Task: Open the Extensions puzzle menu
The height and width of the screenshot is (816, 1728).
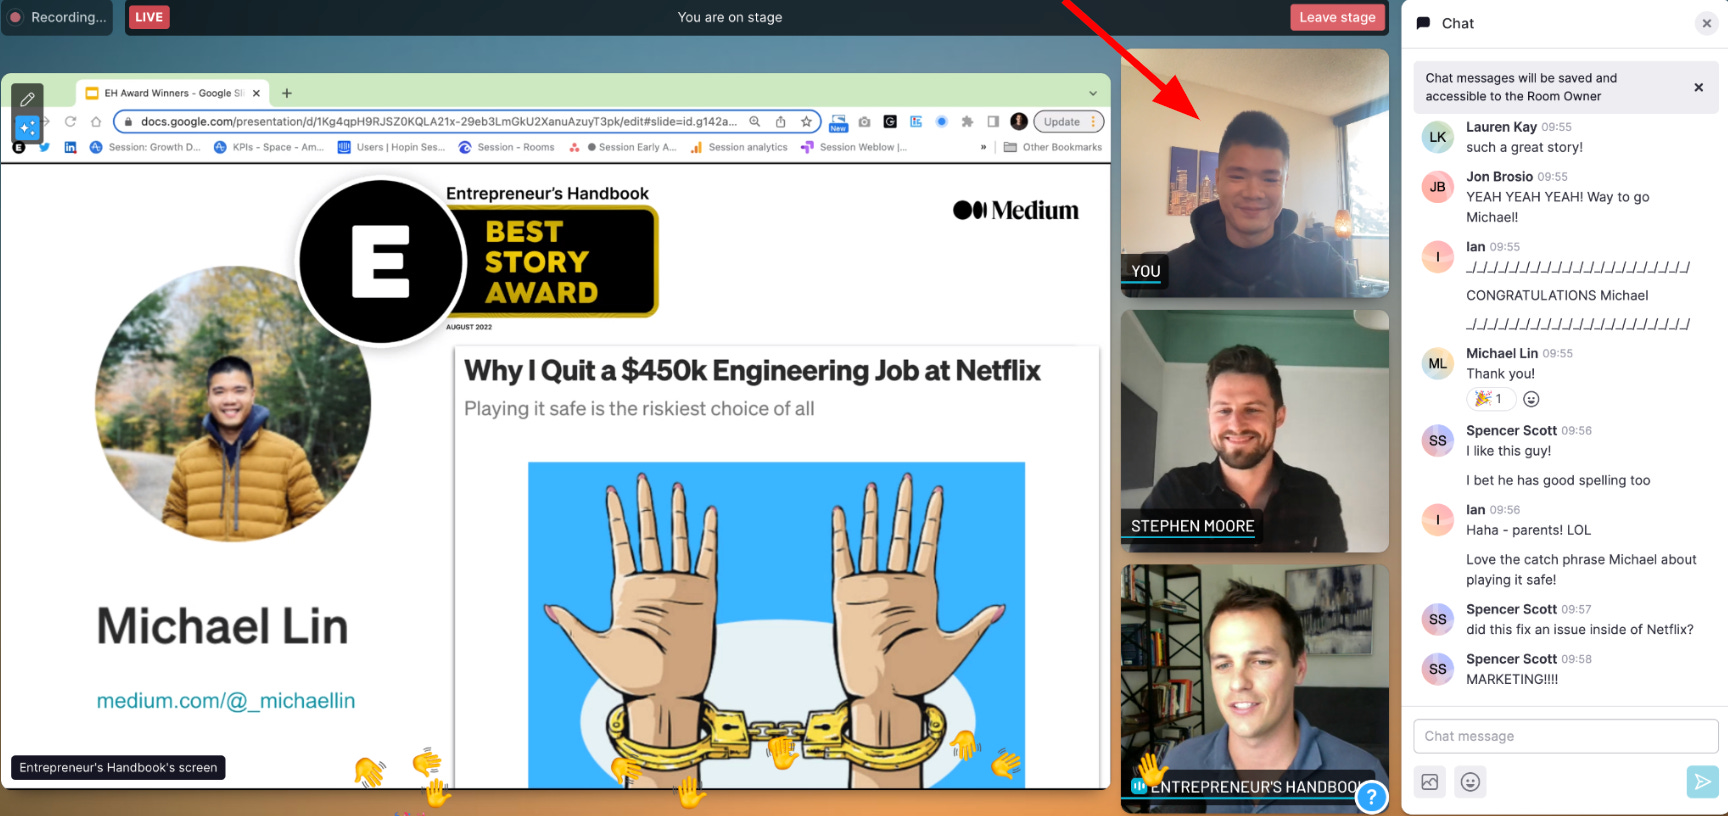Action: pos(967,122)
